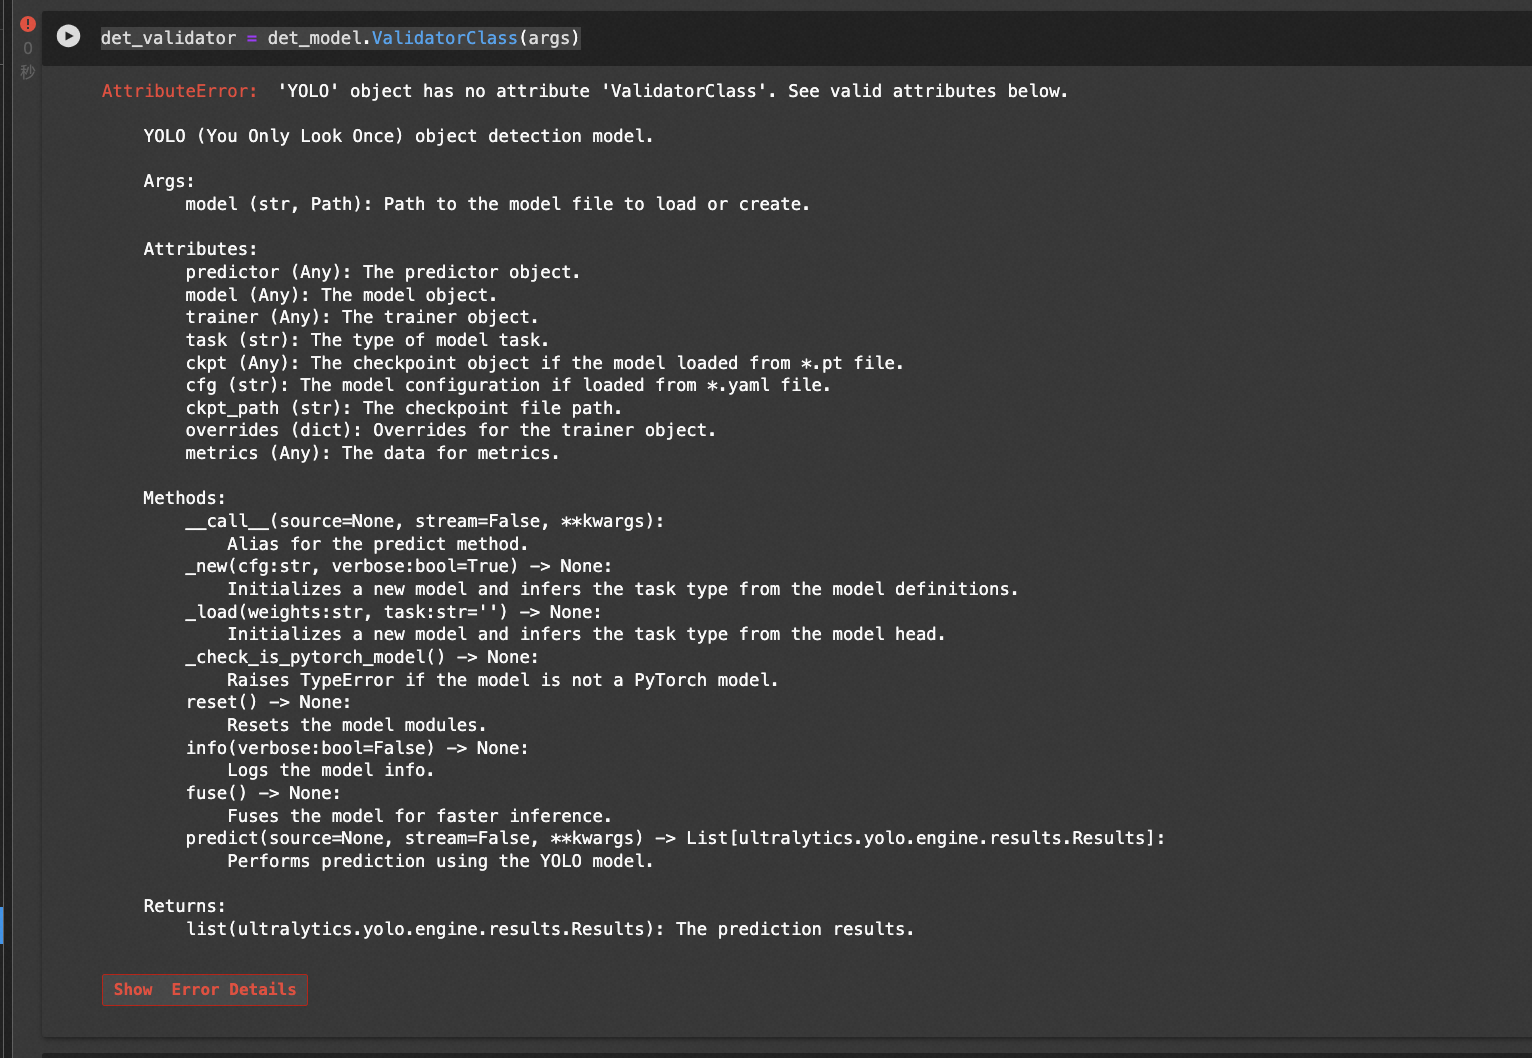1532x1058 pixels.
Task: Click the 0秒 execution time label
Action: (27, 60)
